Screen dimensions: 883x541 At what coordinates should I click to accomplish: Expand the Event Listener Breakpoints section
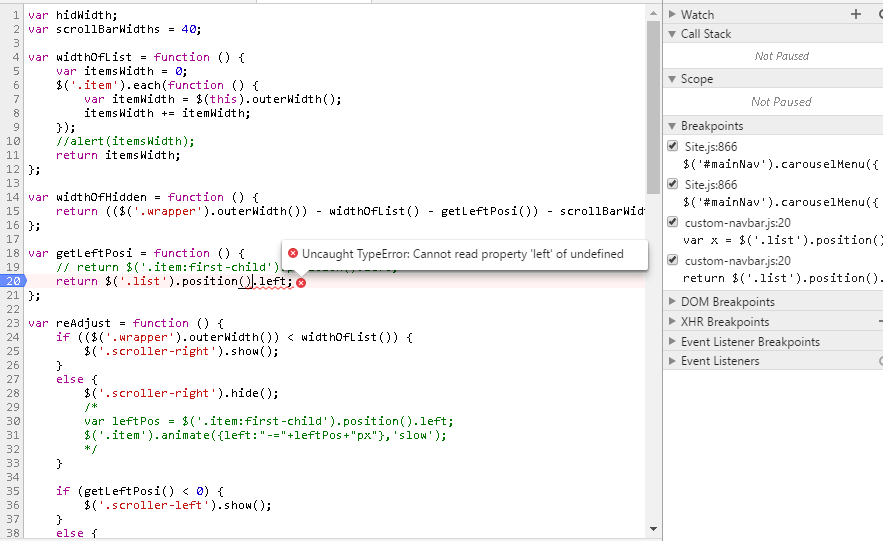[672, 341]
